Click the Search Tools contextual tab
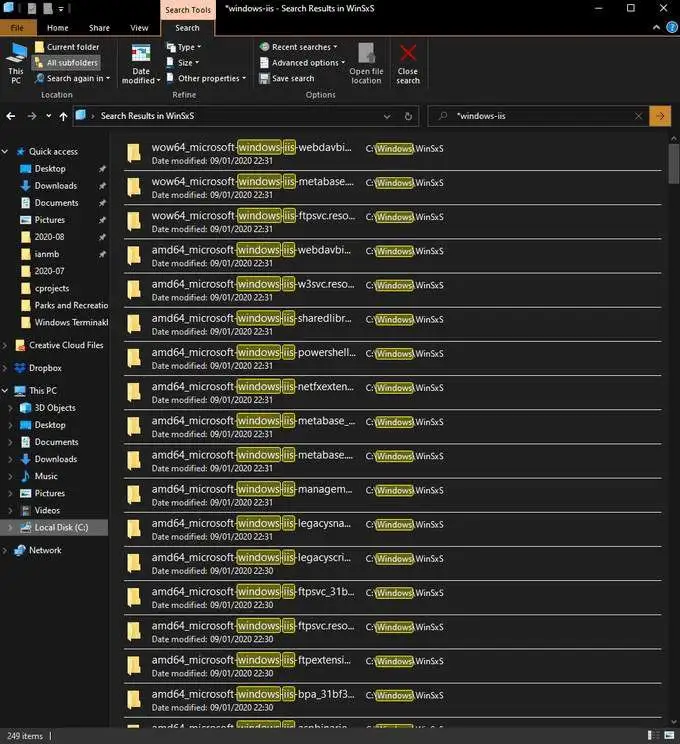This screenshot has width=680, height=744. pyautogui.click(x=188, y=9)
